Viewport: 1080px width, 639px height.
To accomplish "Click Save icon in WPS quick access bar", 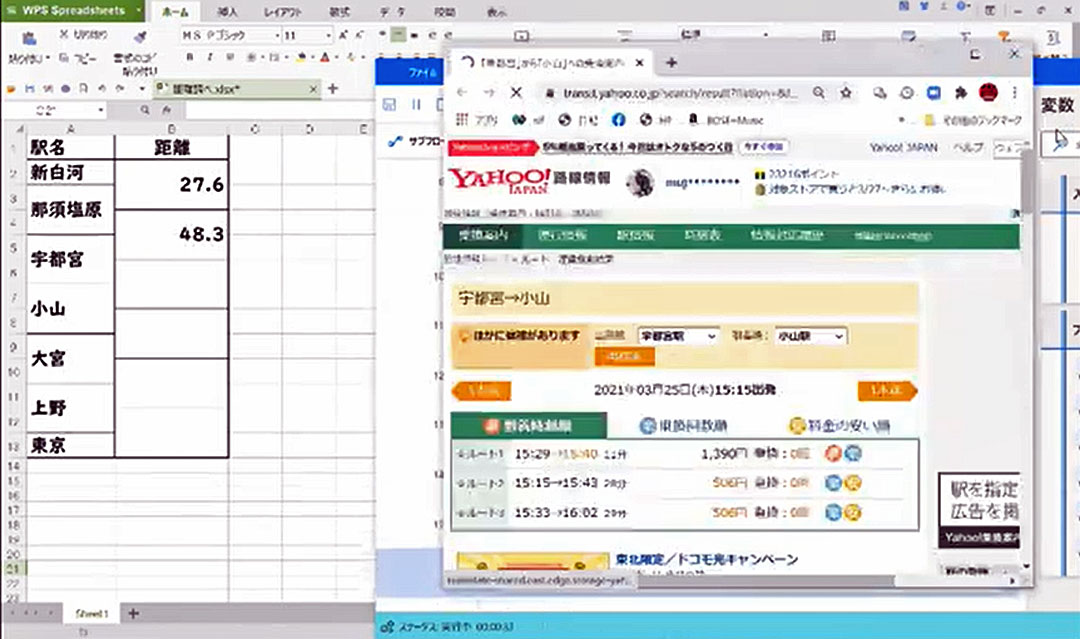I will tap(30, 89).
